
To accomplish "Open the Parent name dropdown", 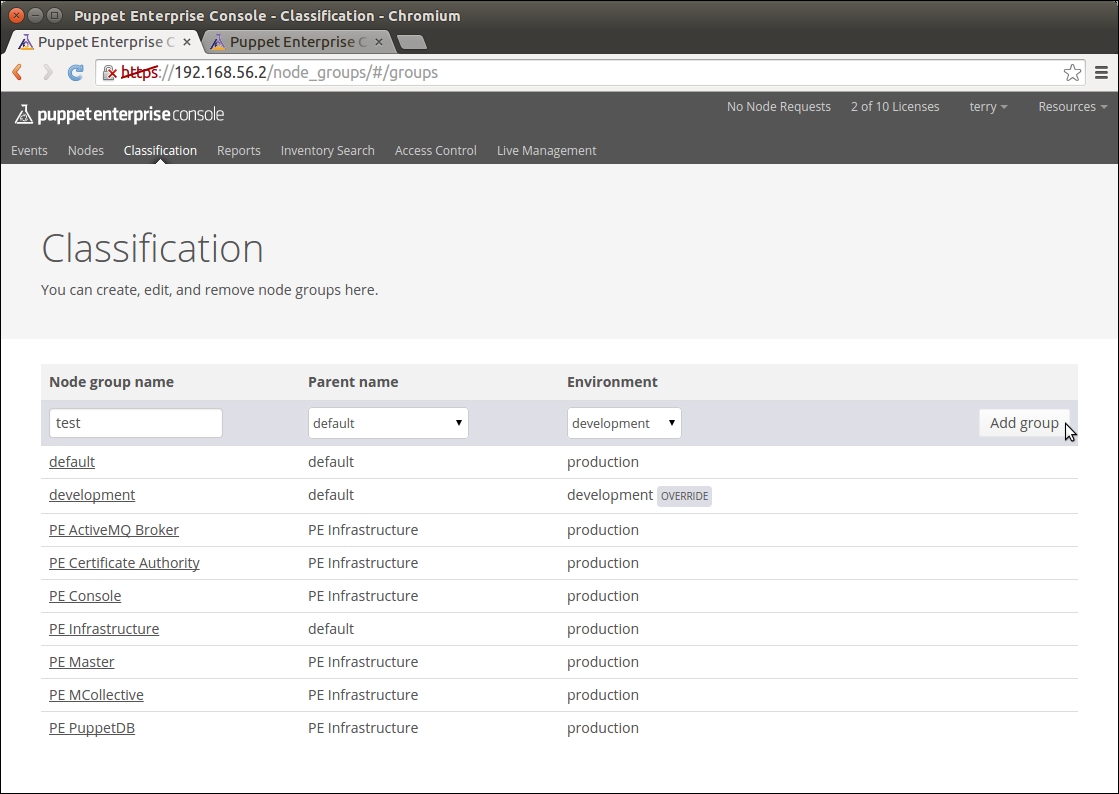I will [388, 423].
